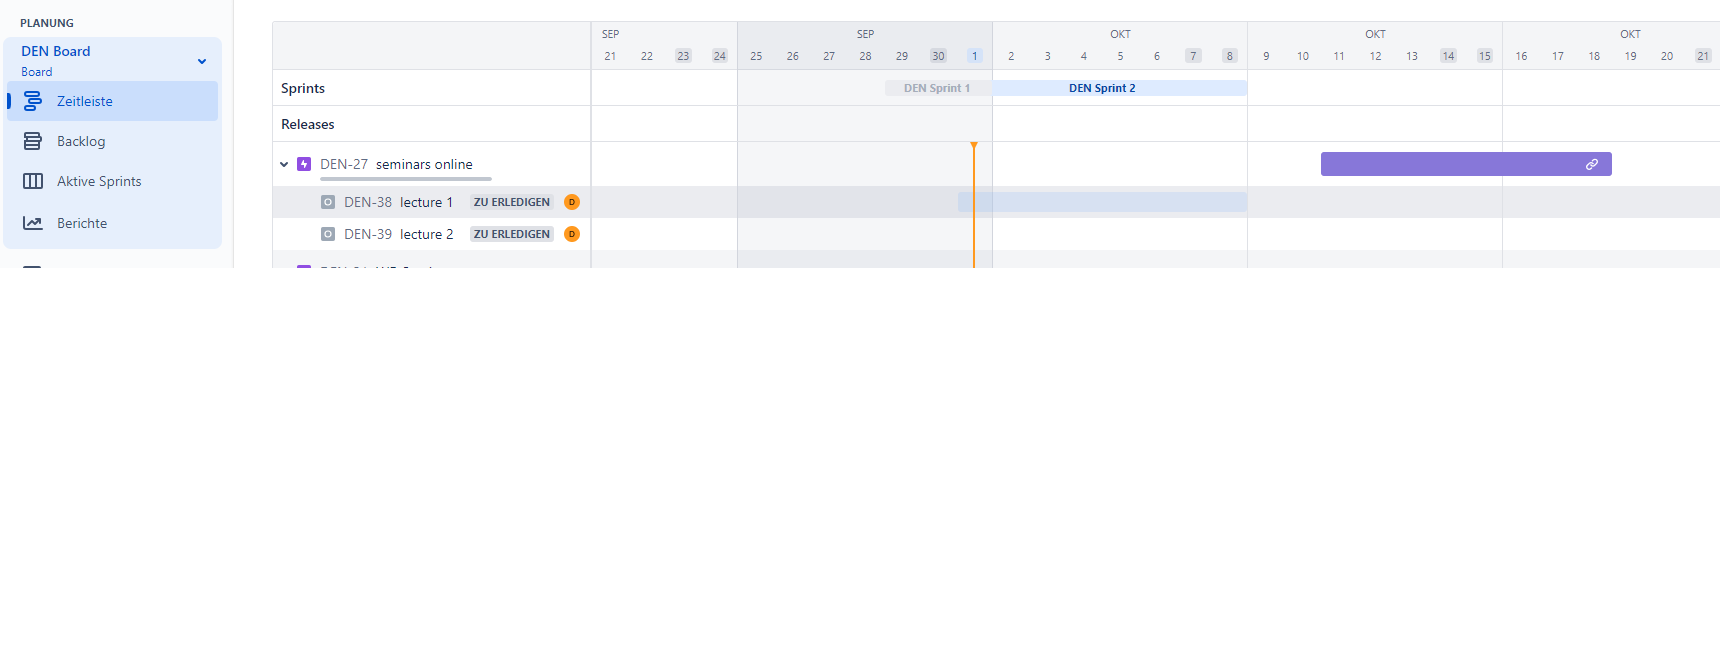Image resolution: width=1720 pixels, height=646 pixels.
Task: Collapse the DEN-27 epic row
Action: coord(284,164)
